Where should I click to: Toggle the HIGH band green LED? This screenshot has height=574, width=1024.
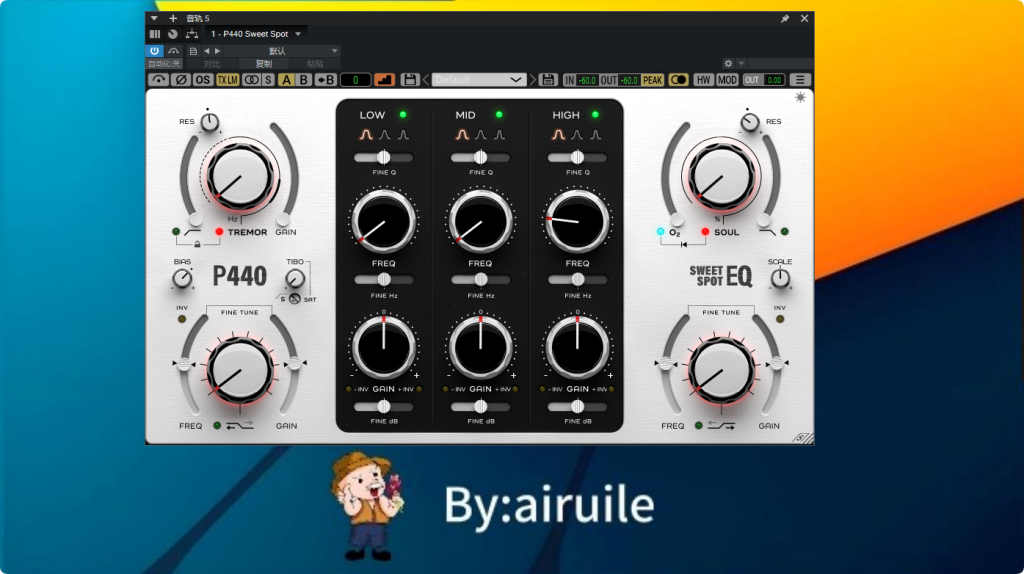tap(595, 114)
